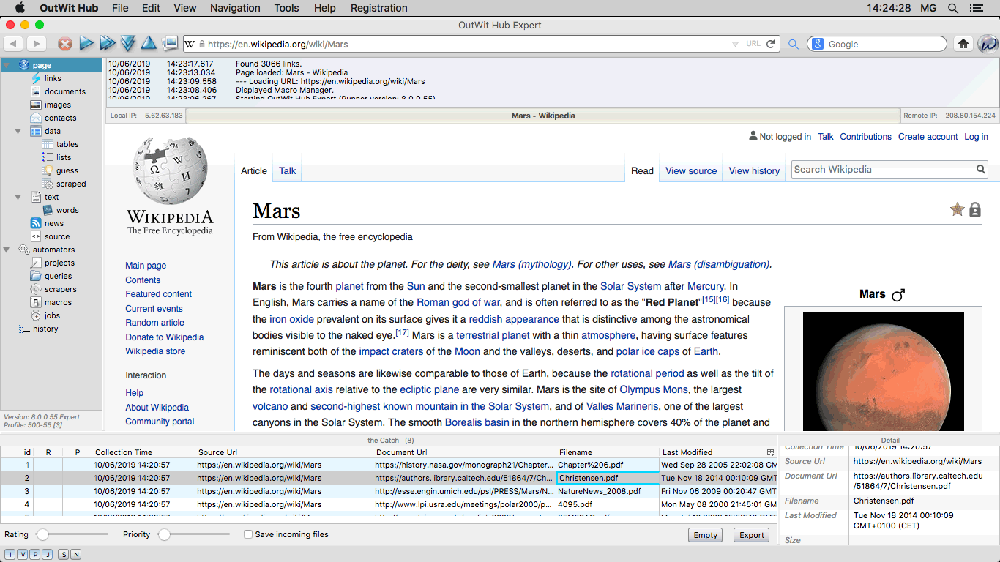Image resolution: width=1000 pixels, height=562 pixels.
Task: Click the slideshow pictures toolbar icon
Action: point(170,43)
